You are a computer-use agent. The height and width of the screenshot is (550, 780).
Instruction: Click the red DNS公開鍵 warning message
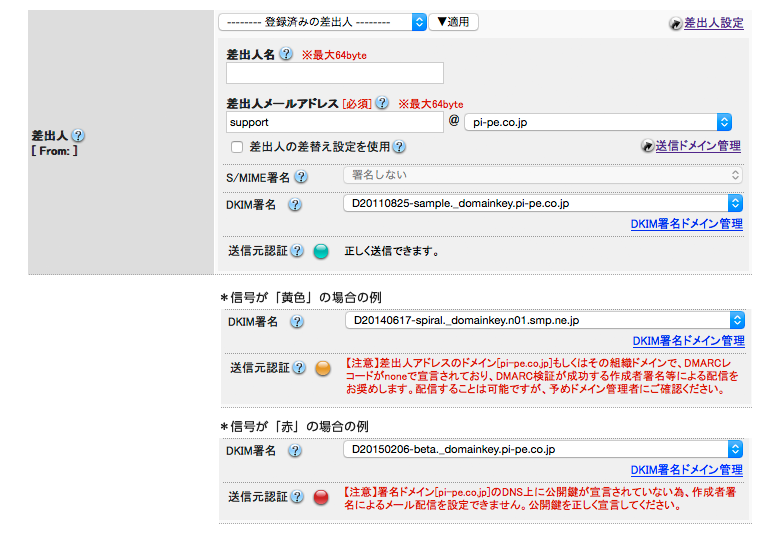click(540, 498)
